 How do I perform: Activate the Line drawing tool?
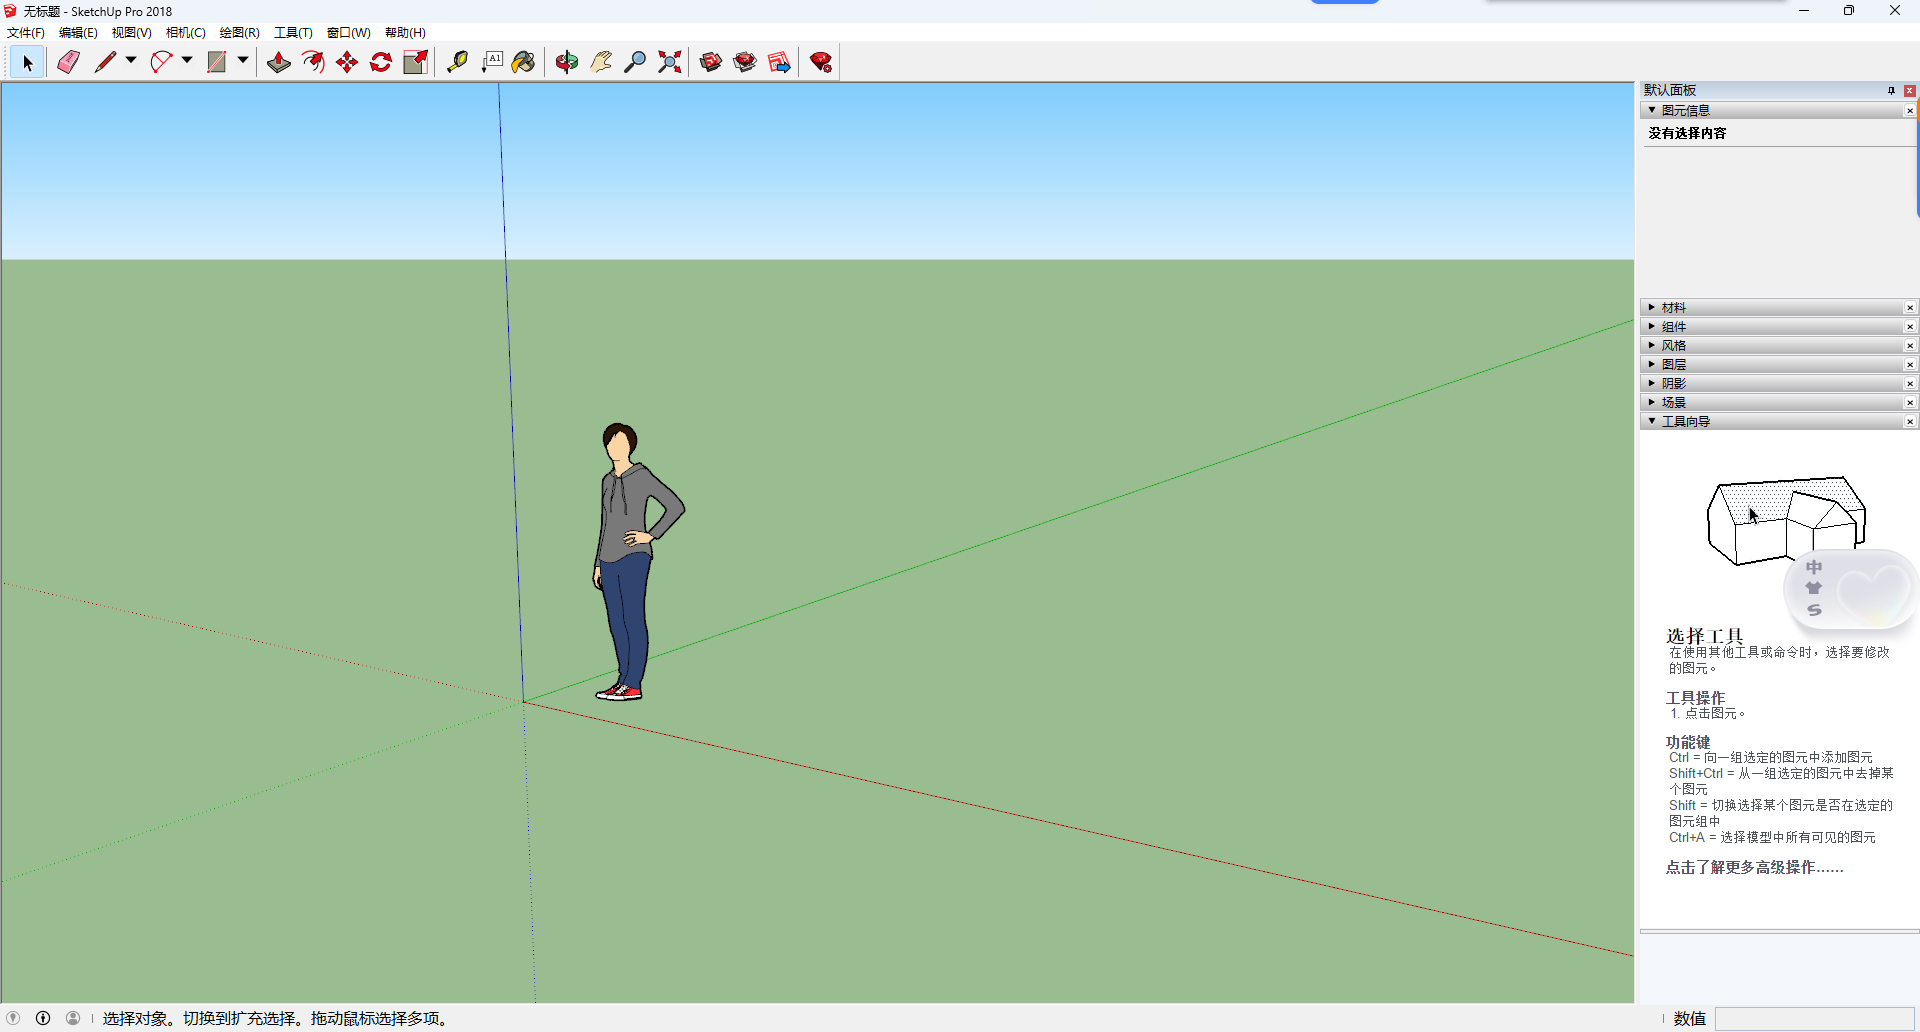[105, 62]
